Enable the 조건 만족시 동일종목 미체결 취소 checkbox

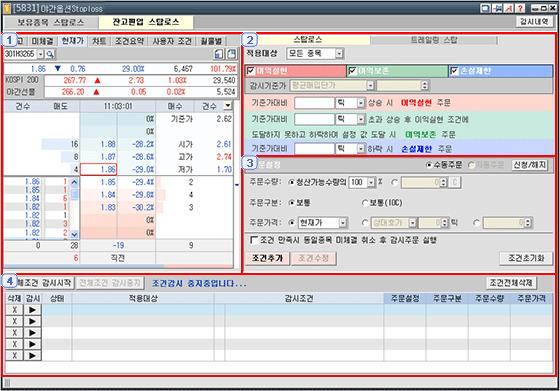pos(254,240)
